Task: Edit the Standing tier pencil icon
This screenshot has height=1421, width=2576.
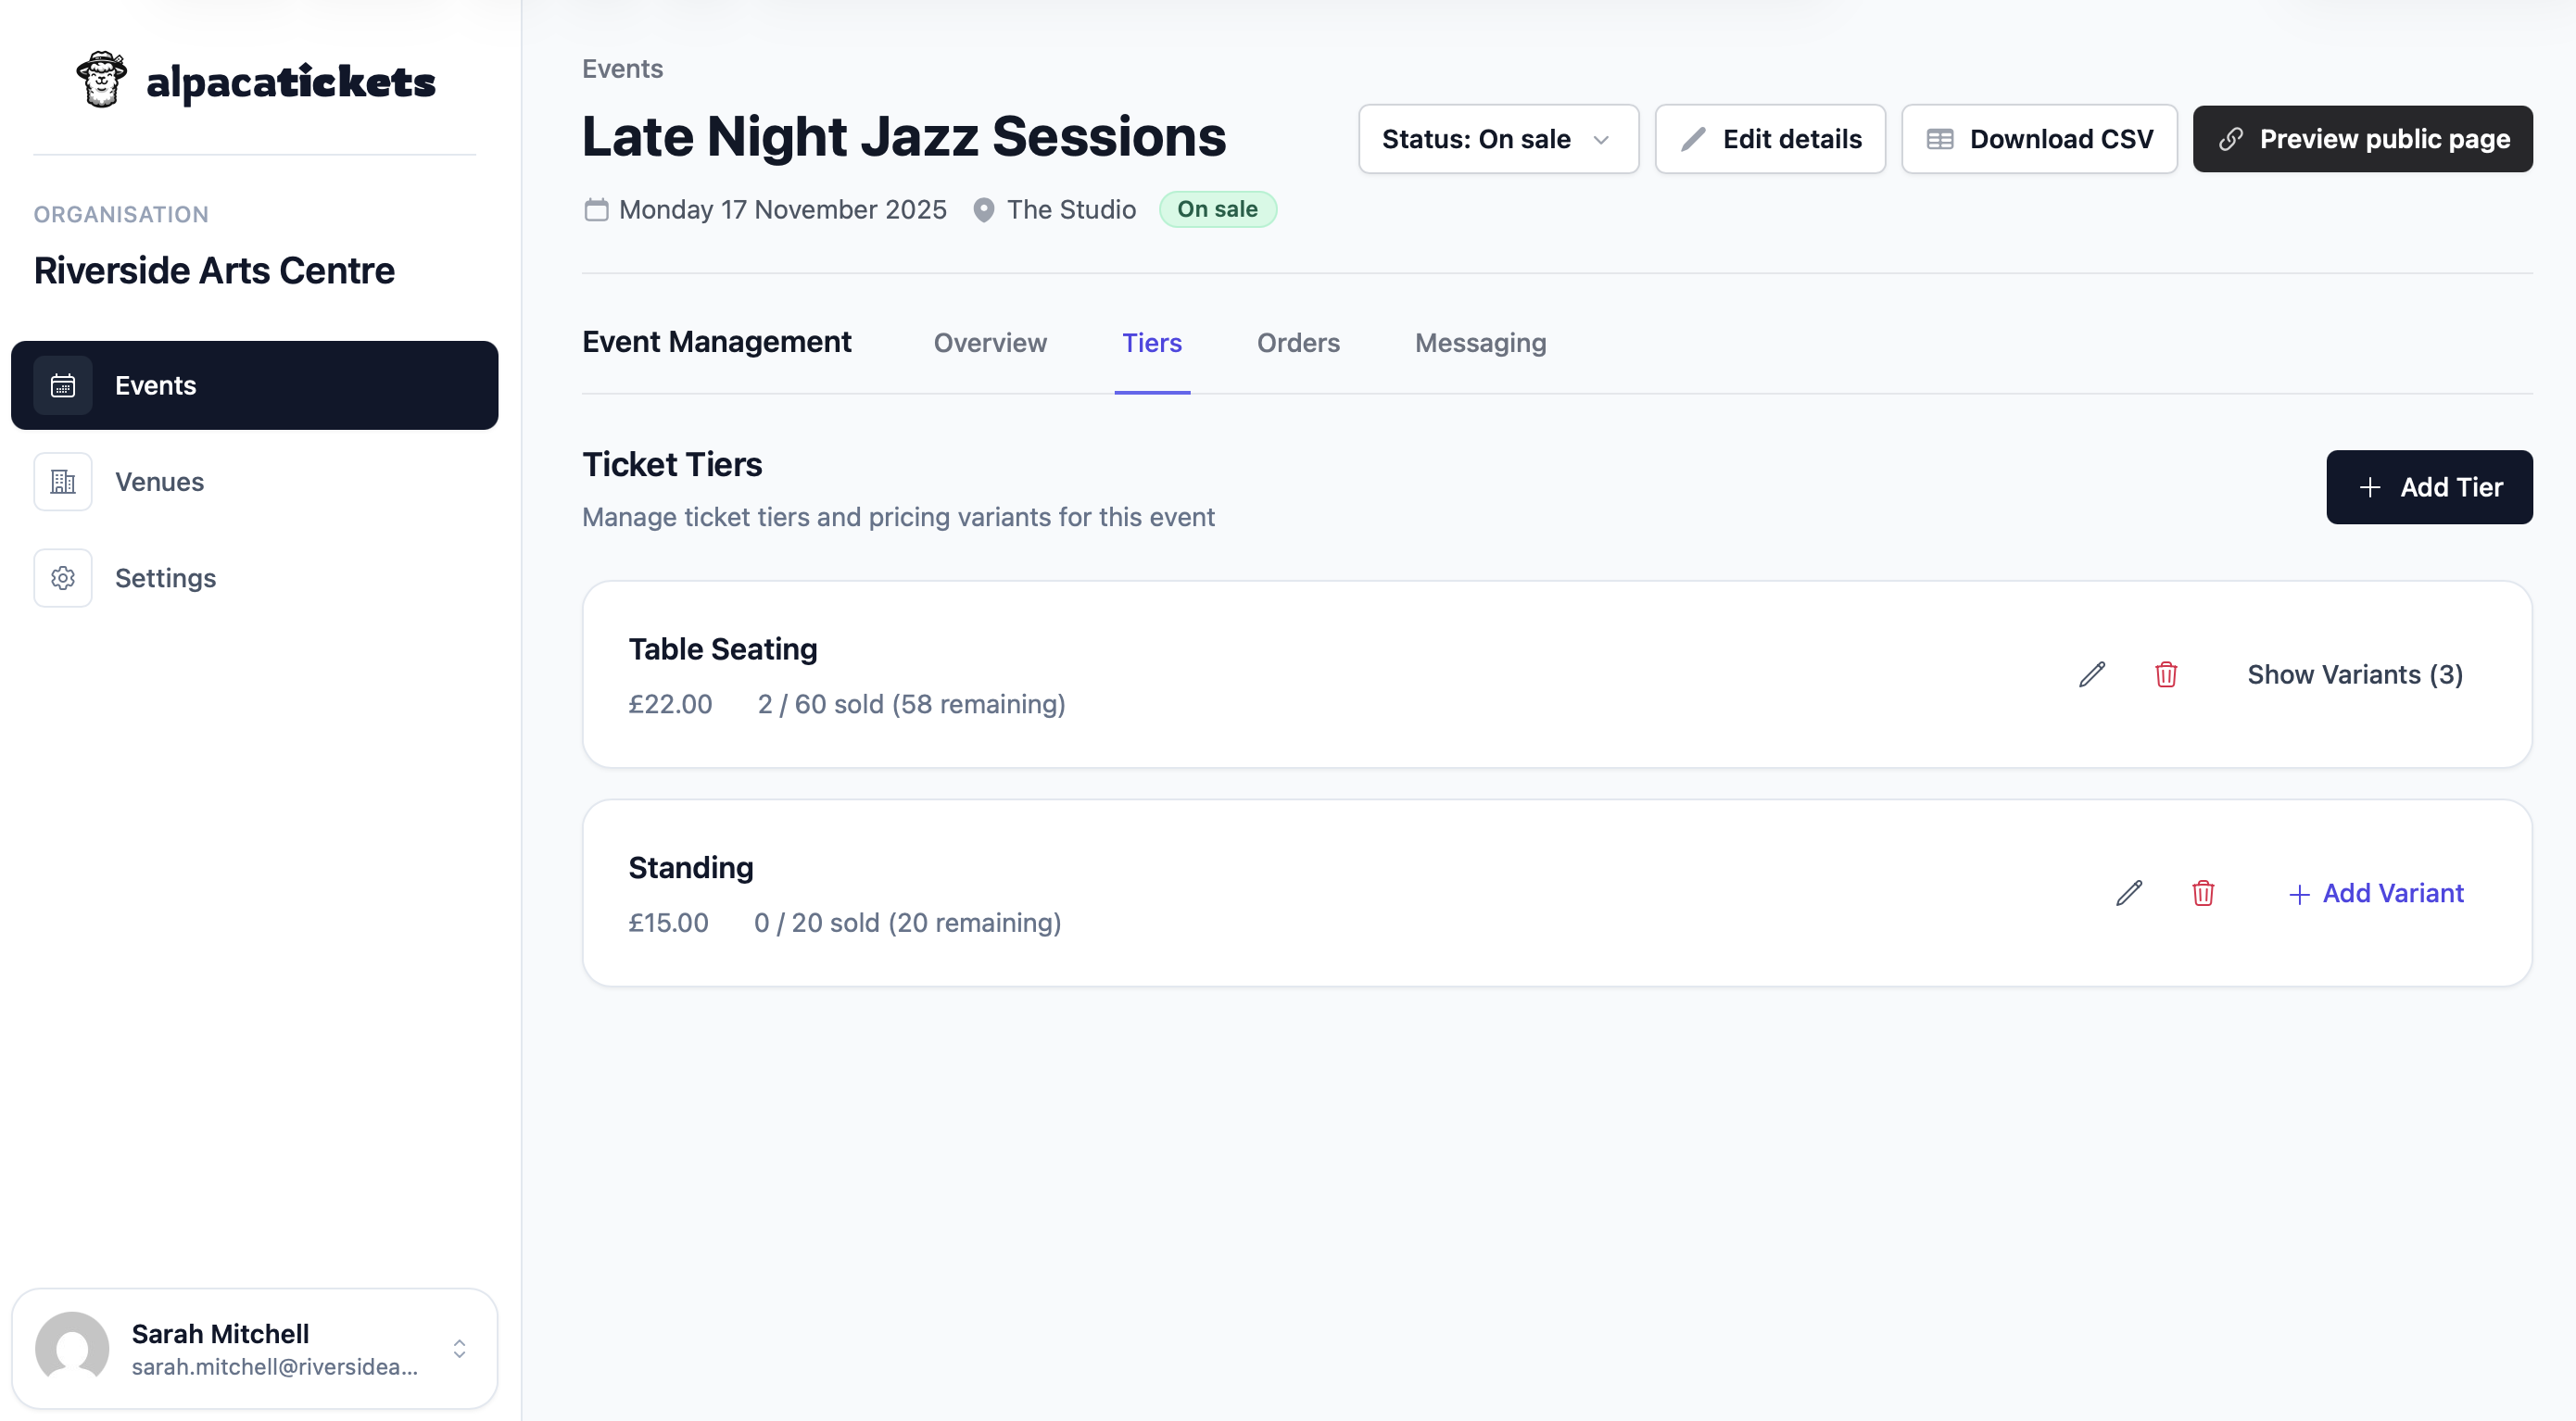Action: 2129,893
